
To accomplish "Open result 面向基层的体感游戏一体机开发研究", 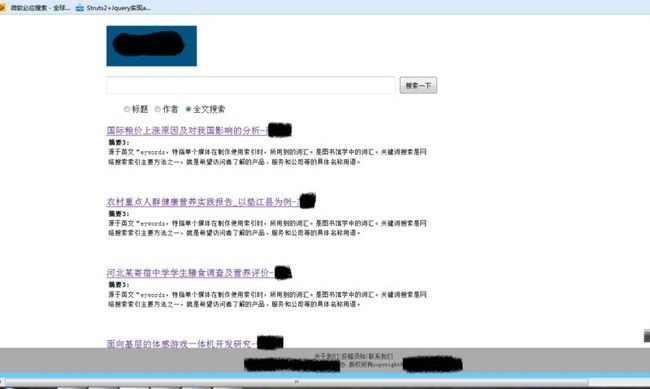I will click(x=182, y=343).
